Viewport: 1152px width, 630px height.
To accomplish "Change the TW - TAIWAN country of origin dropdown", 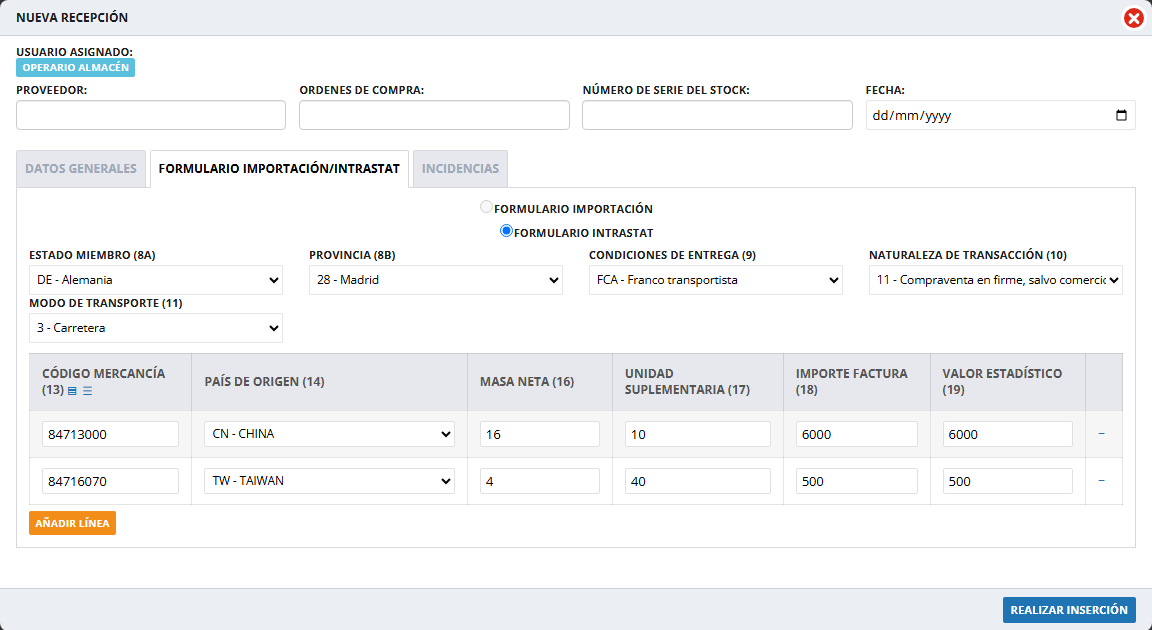I will pyautogui.click(x=329, y=481).
